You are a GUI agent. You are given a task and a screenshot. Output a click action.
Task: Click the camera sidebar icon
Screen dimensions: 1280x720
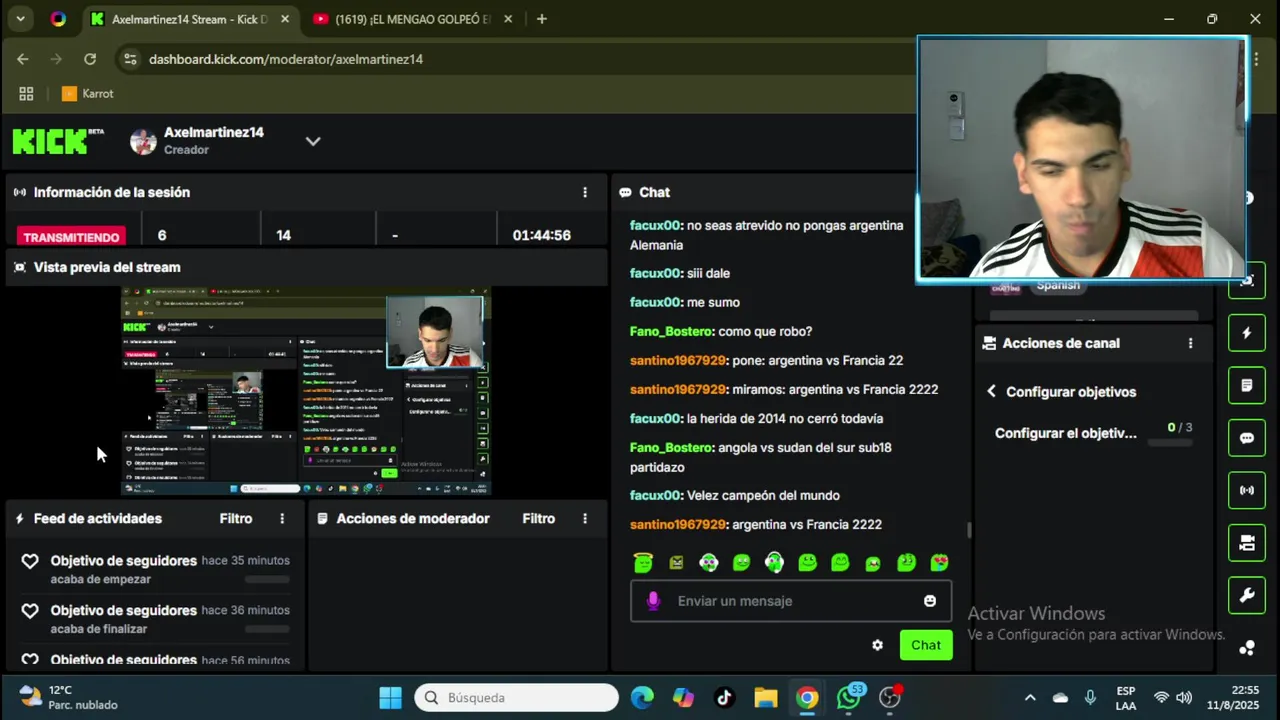[x=1246, y=543]
